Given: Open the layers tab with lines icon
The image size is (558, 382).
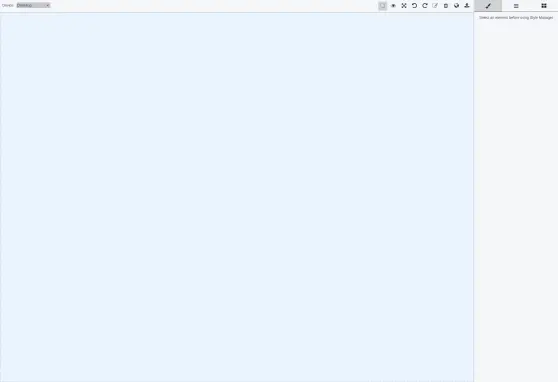Looking at the screenshot, I should click(x=516, y=6).
